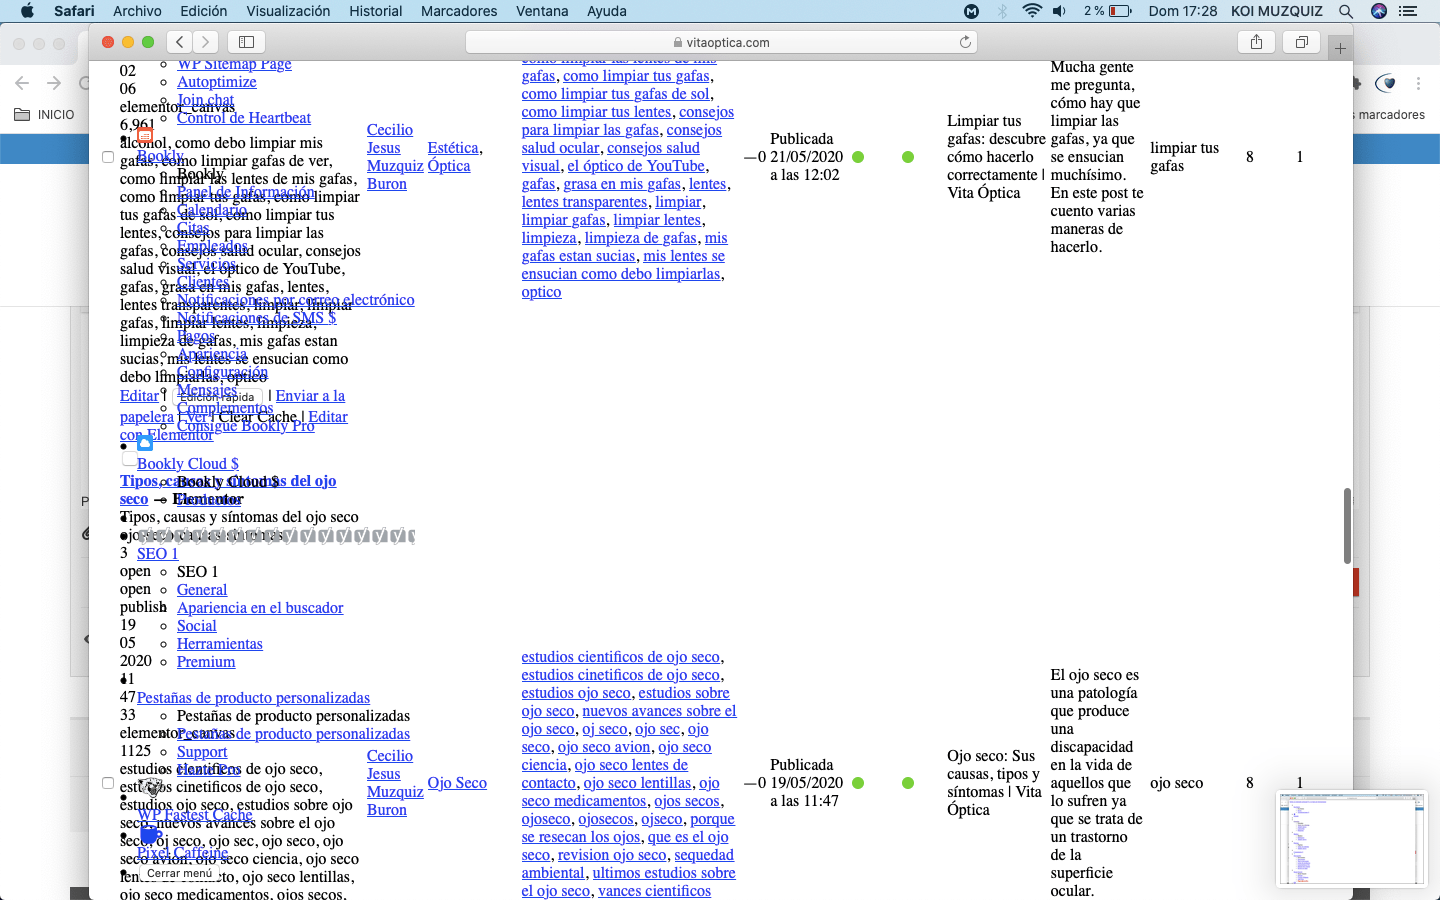Click the 'sequedad ambiental' tag link
The height and width of the screenshot is (900, 1440).
point(628,864)
